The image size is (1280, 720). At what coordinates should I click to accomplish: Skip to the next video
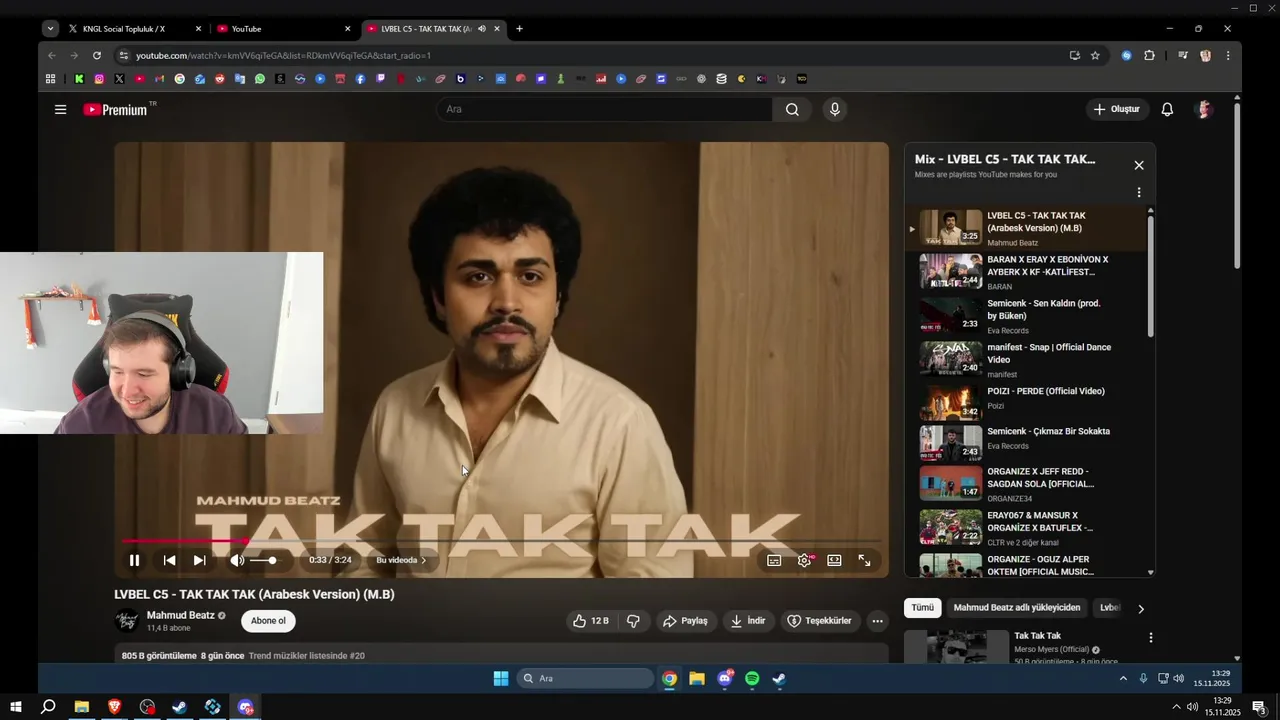coord(199,560)
